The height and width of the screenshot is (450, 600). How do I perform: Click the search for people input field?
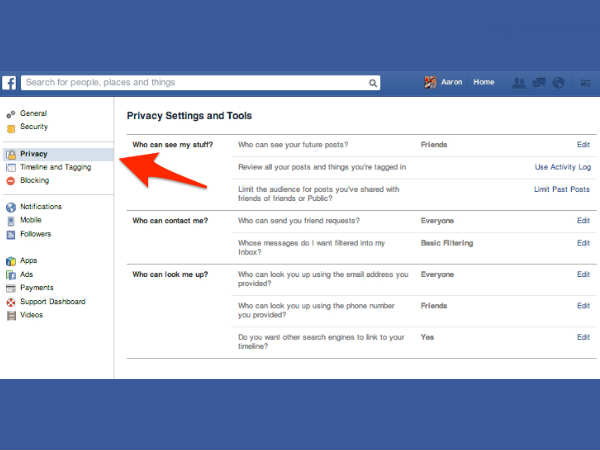[195, 83]
